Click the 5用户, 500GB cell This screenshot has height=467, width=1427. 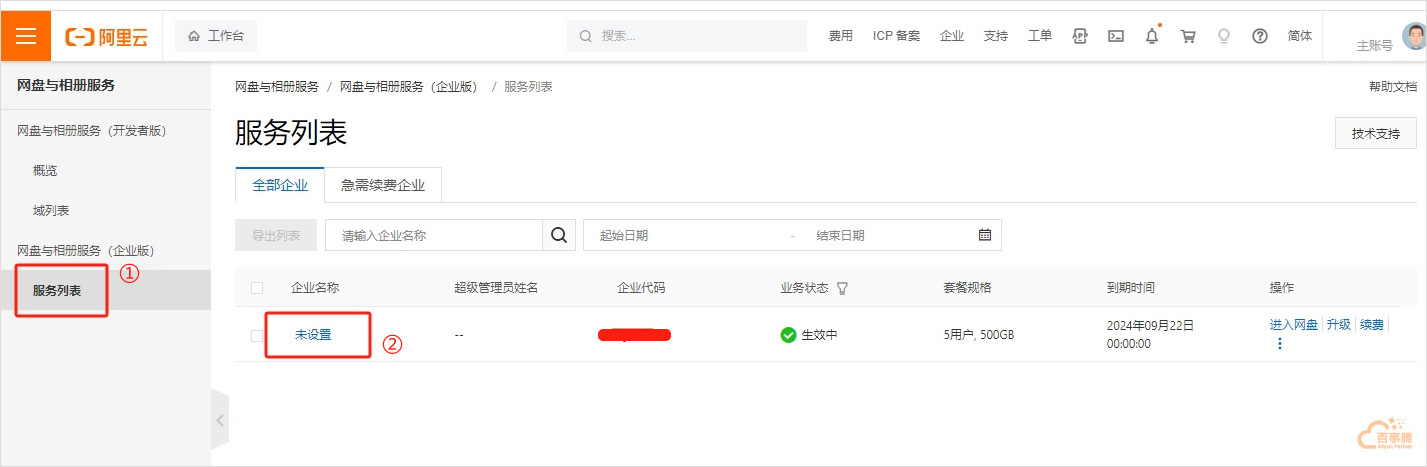[x=978, y=335]
